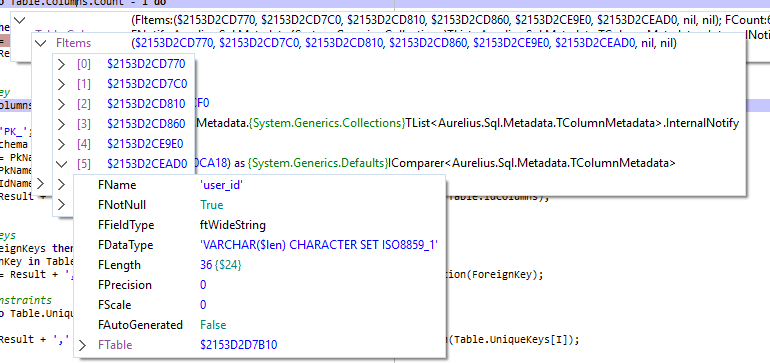Viewport: 770px width, 363px height.
Task: Collapse array item [5]
Action: pos(61,164)
